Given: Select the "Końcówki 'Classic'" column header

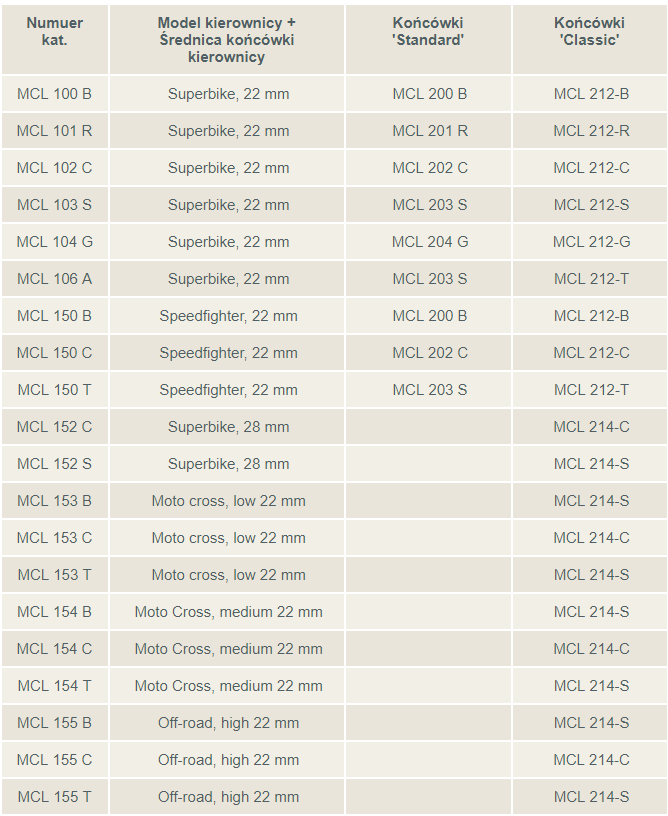Looking at the screenshot, I should tap(590, 31).
